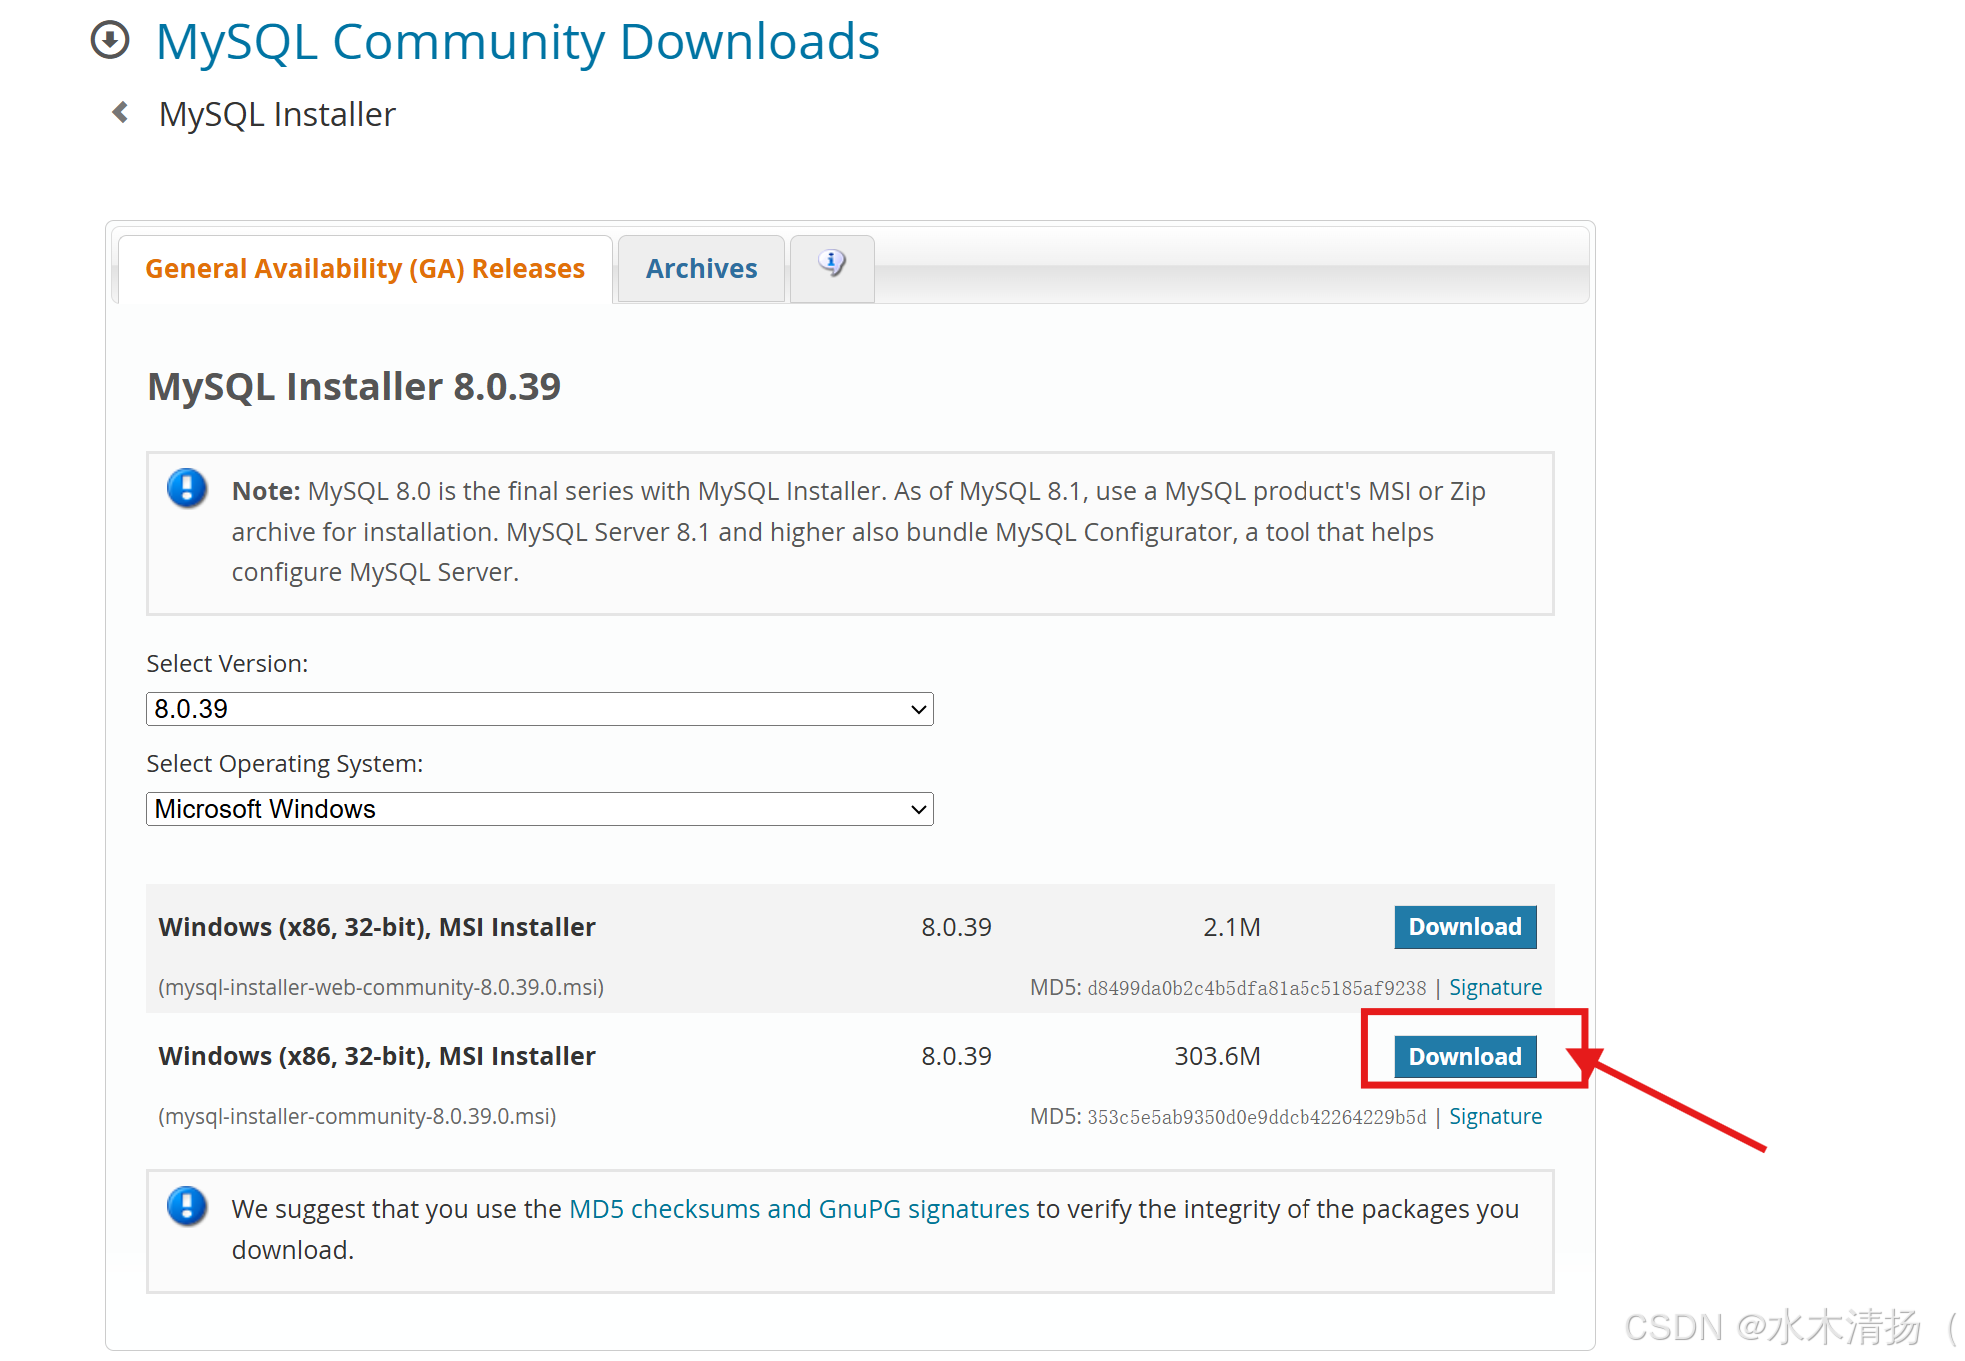The height and width of the screenshot is (1361, 1965).
Task: Click the blue alert icon near MD5 suggestion
Action: (187, 1206)
